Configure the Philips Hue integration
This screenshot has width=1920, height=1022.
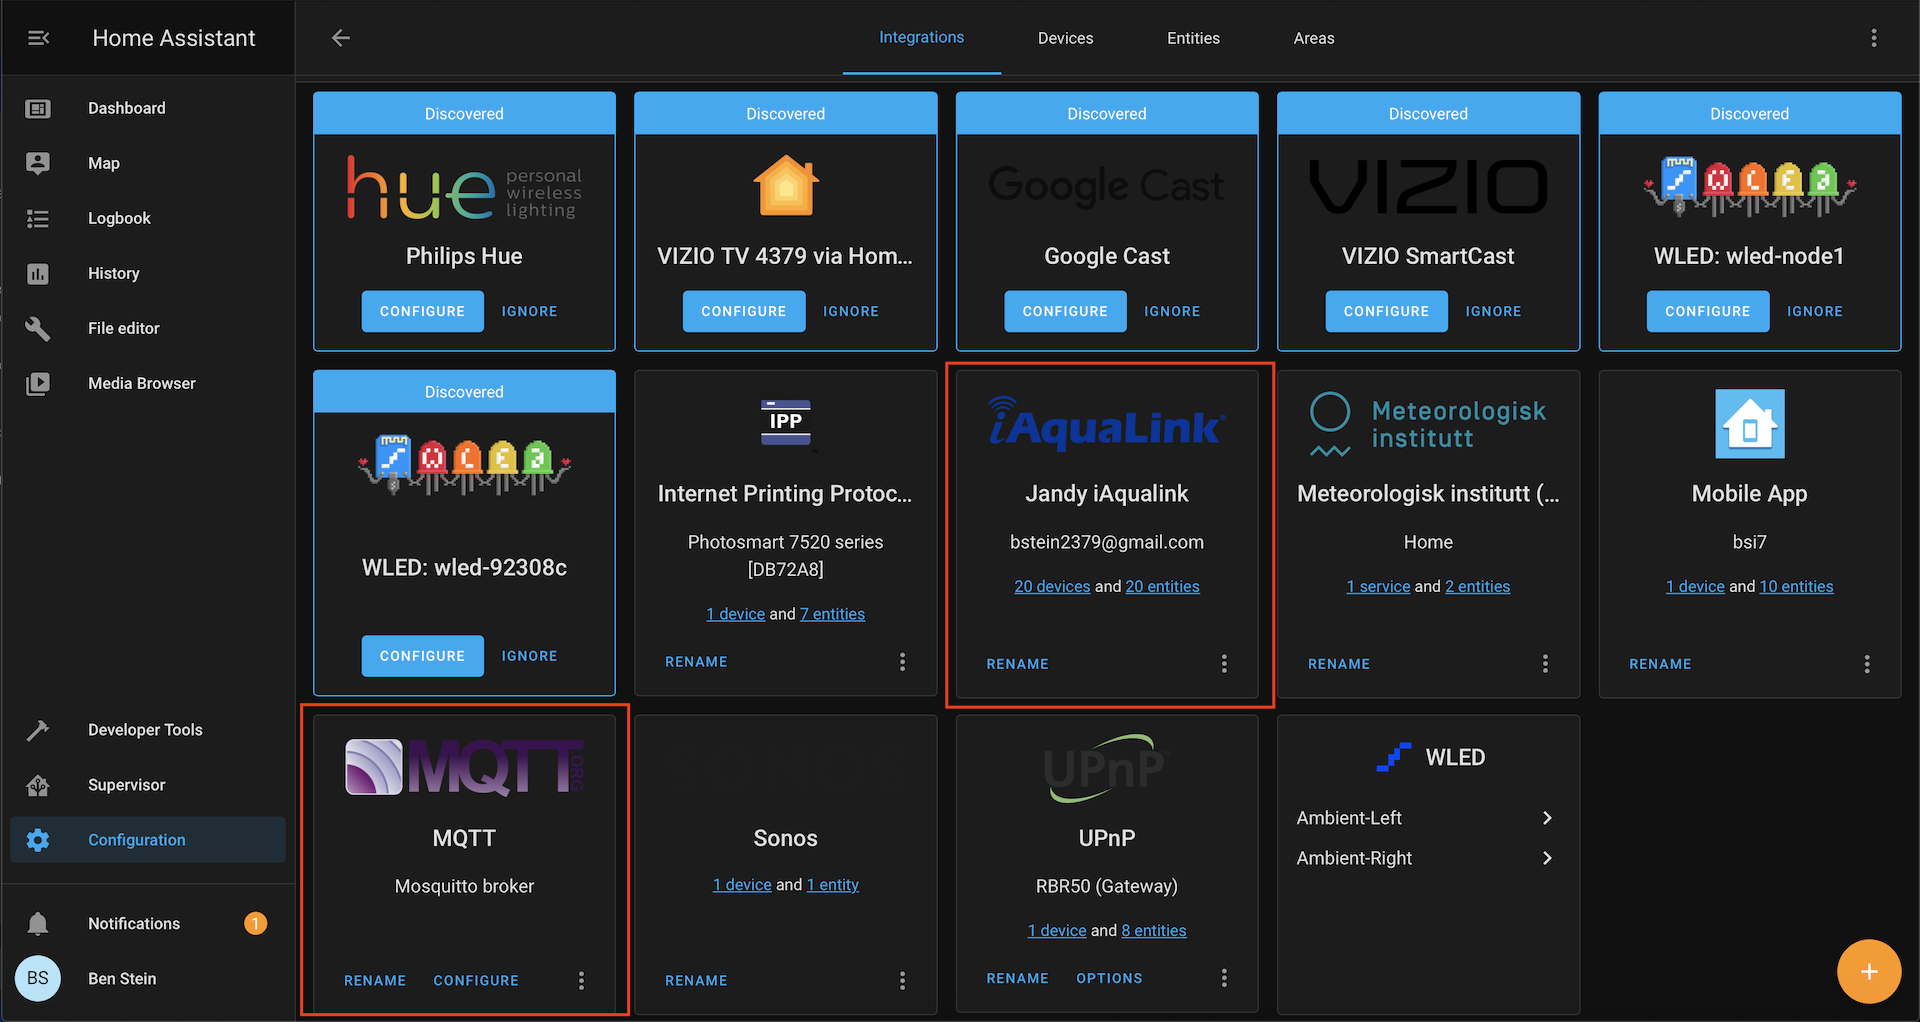422,311
